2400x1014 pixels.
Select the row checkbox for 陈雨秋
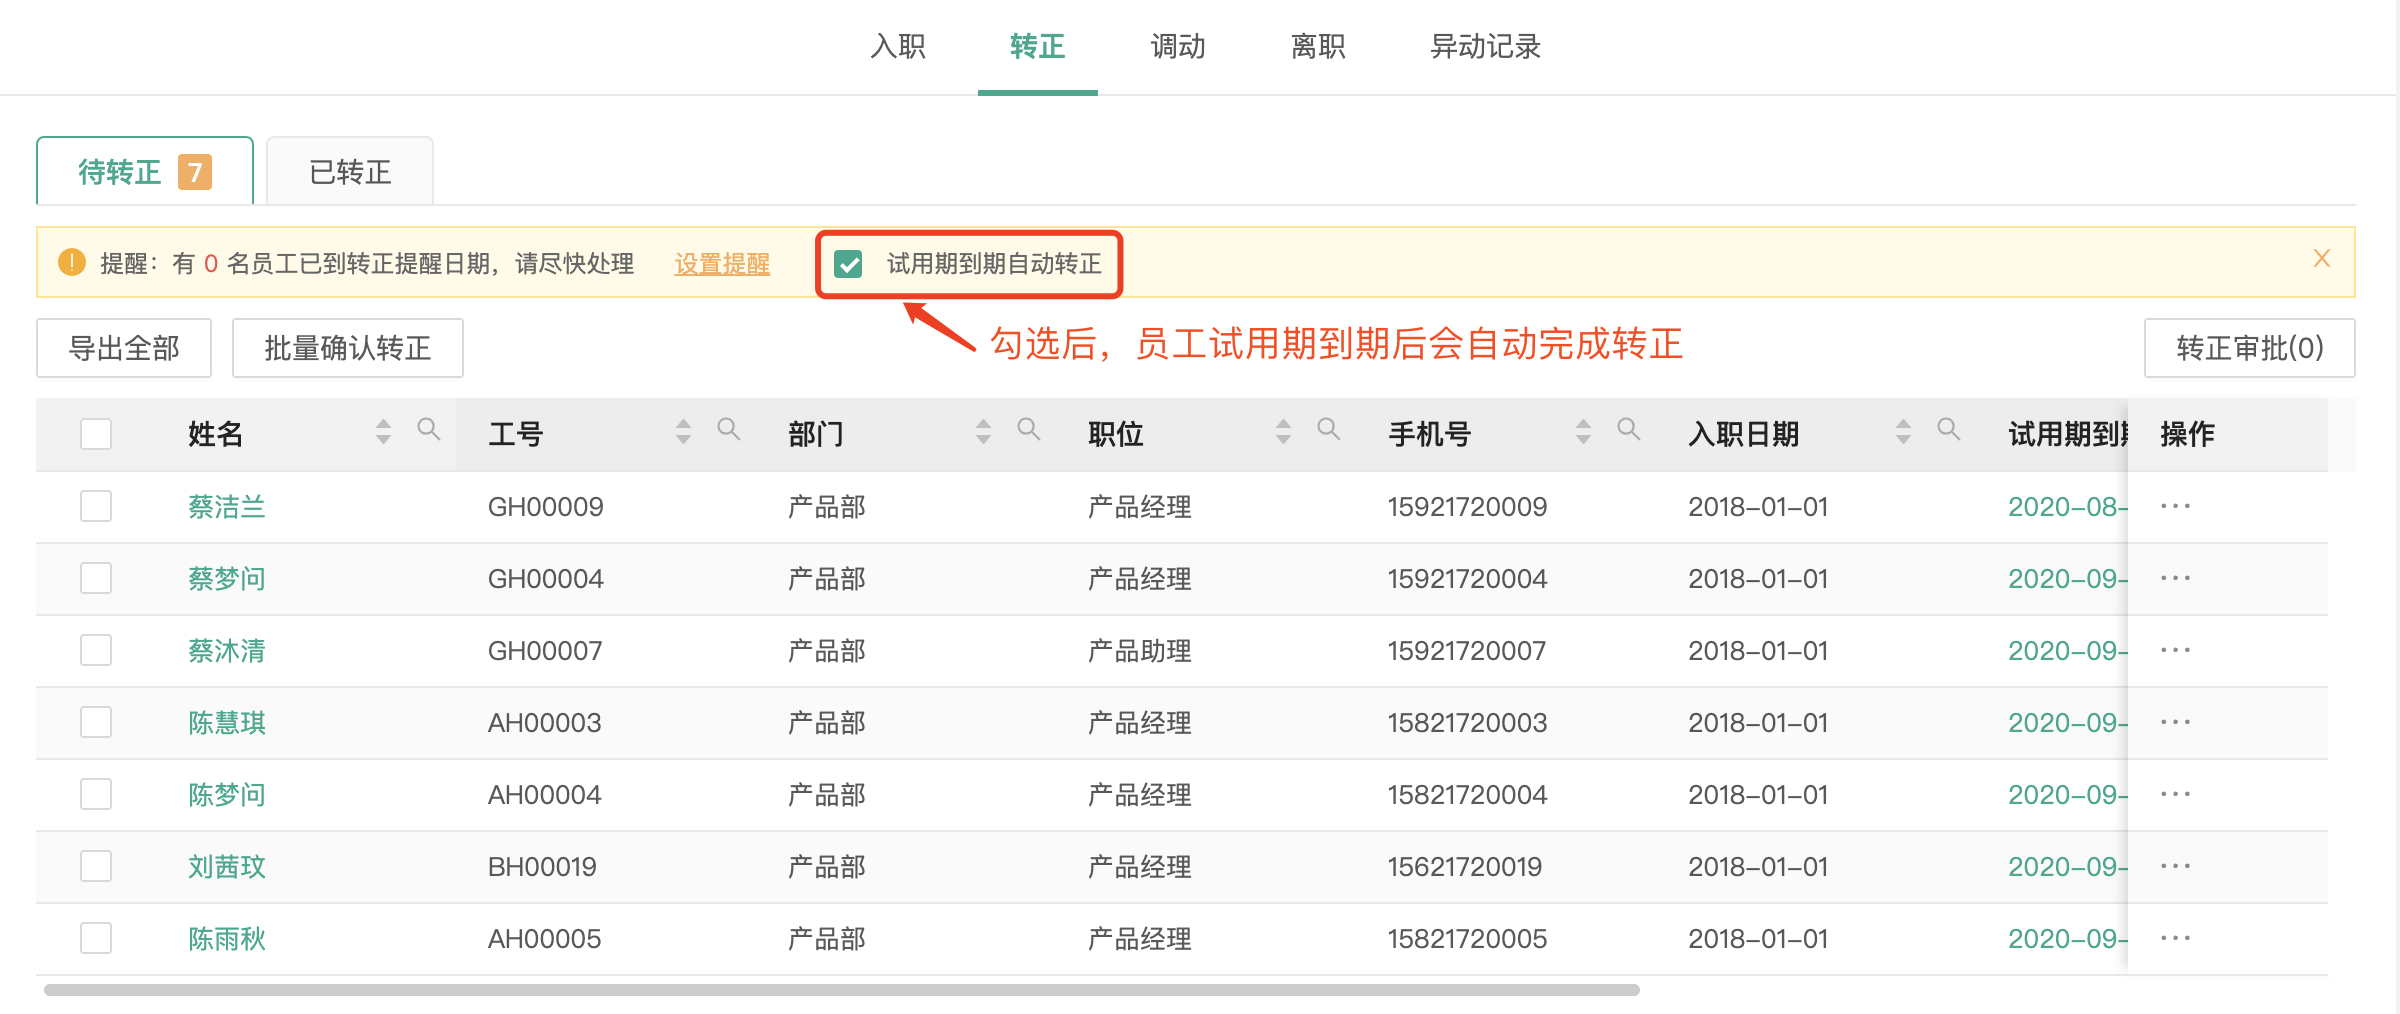point(96,938)
